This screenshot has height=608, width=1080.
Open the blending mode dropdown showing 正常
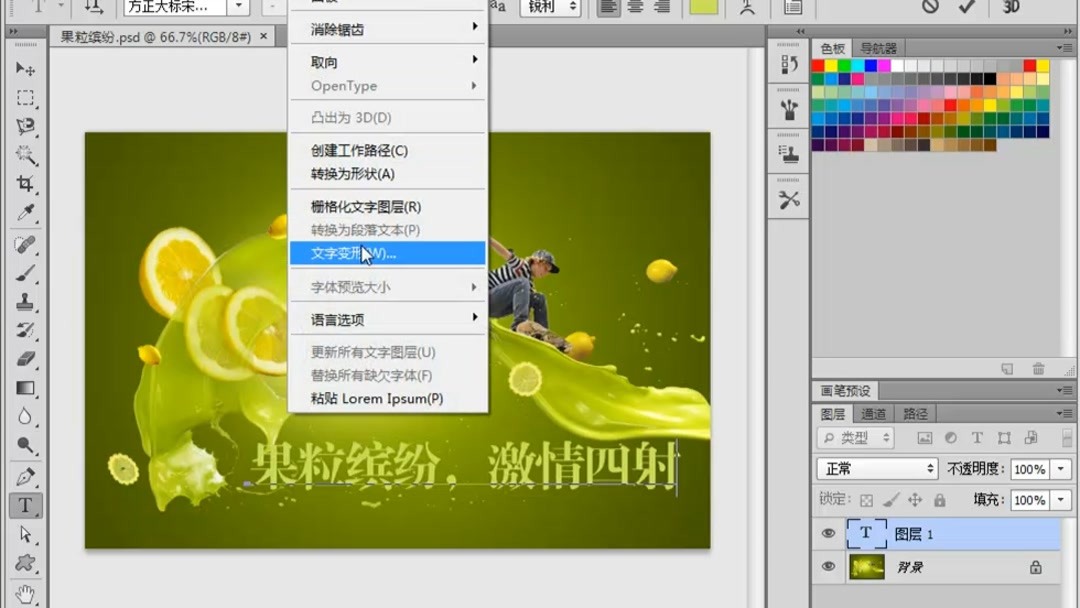point(875,468)
